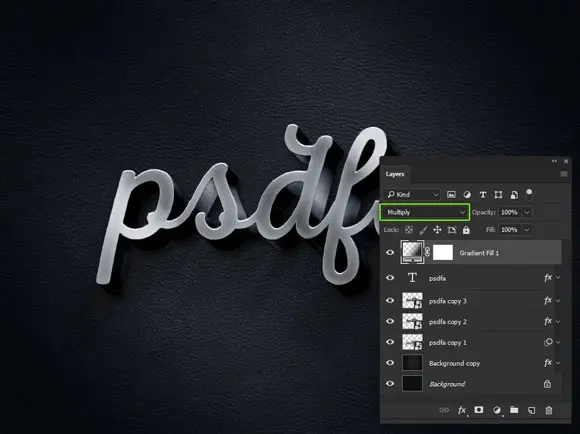
Task: Lock transparent pixels icon
Action: 409,230
